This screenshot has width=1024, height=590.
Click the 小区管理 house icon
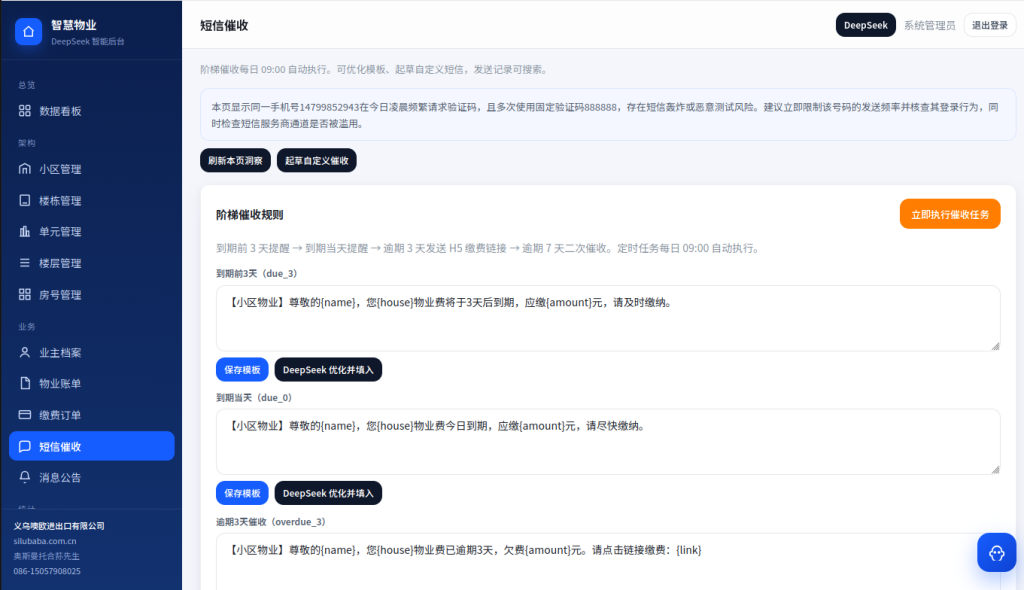(25, 169)
